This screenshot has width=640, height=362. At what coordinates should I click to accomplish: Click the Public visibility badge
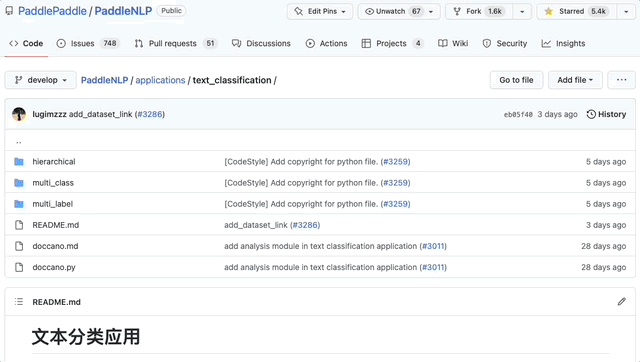(171, 11)
